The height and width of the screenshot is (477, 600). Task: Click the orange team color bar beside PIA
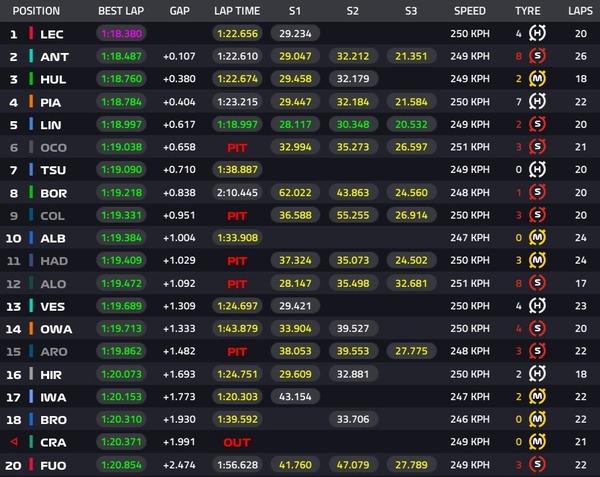tap(33, 101)
